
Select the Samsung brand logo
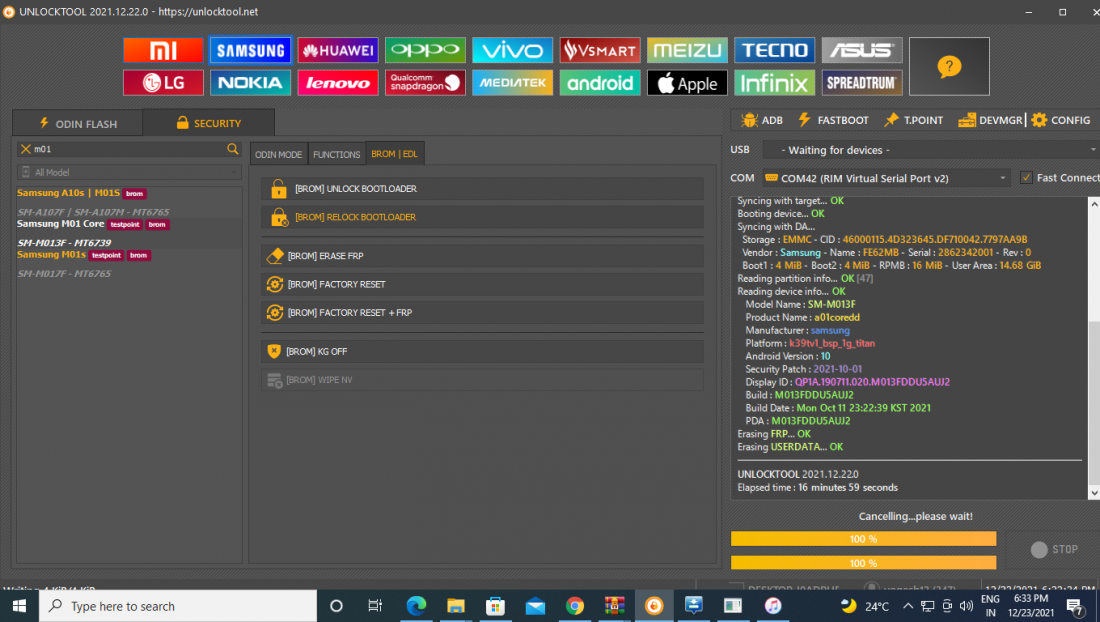click(250, 50)
